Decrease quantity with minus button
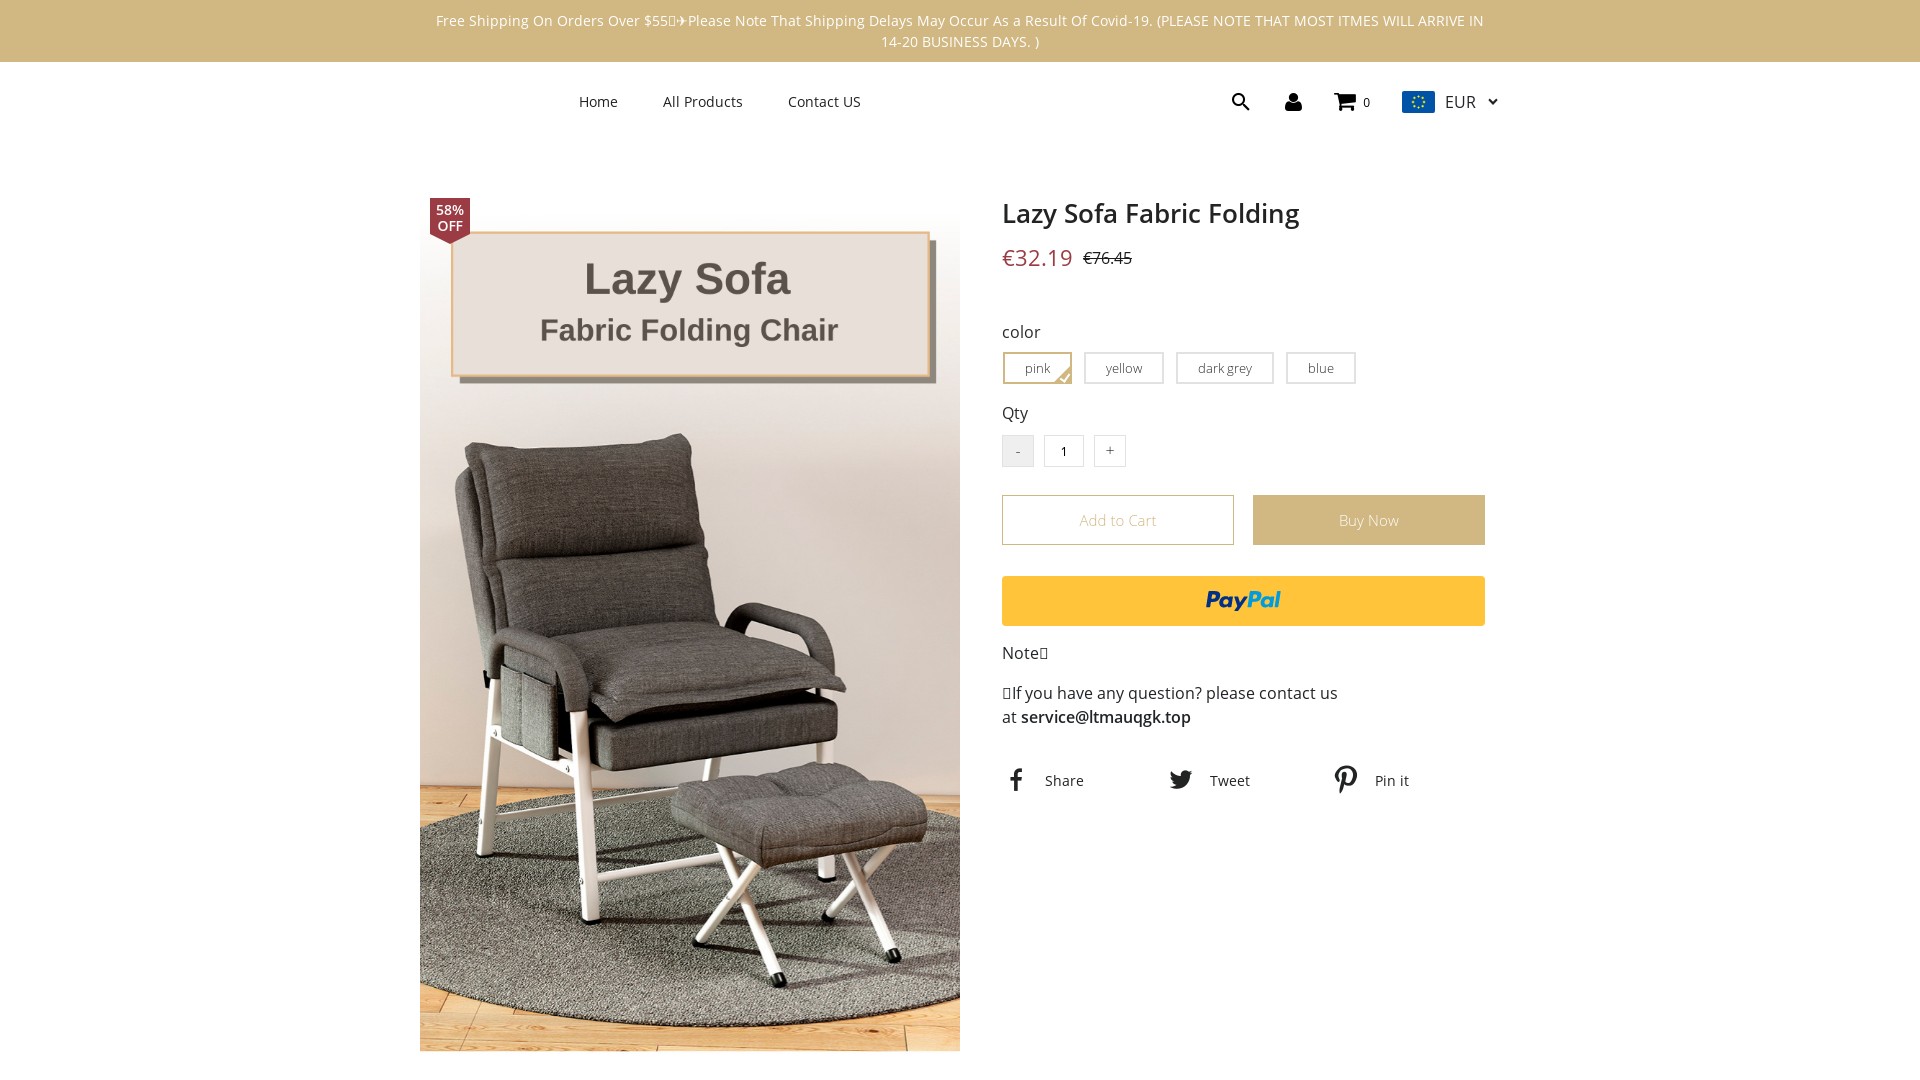This screenshot has height=1080, width=1920. 1018,451
